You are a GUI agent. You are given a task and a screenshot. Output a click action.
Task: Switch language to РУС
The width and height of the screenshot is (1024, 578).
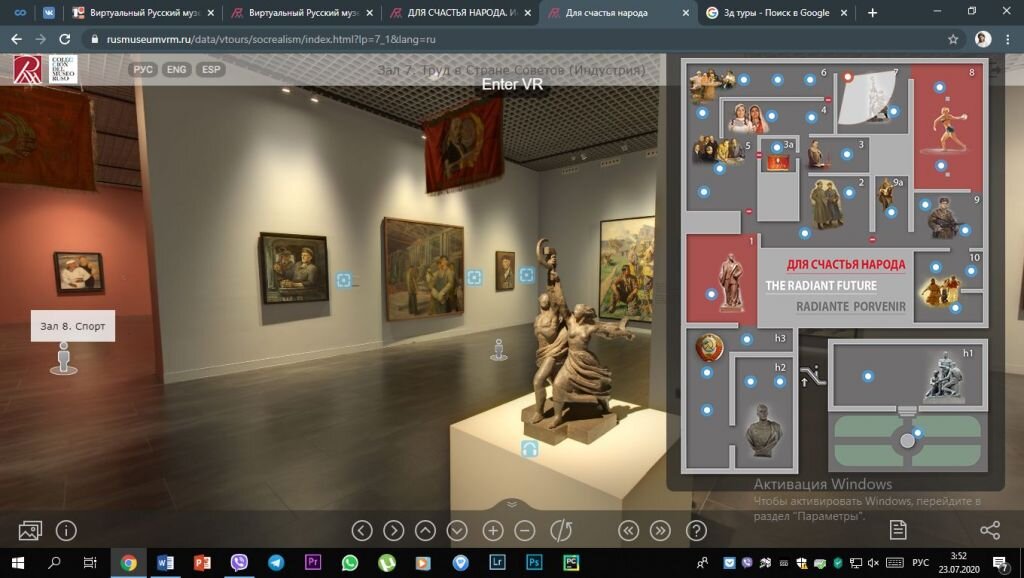point(142,69)
